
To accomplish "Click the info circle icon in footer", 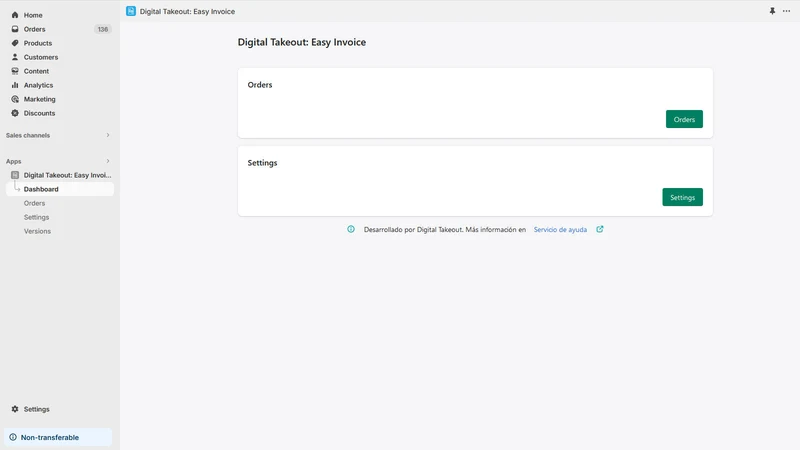I will point(351,230).
